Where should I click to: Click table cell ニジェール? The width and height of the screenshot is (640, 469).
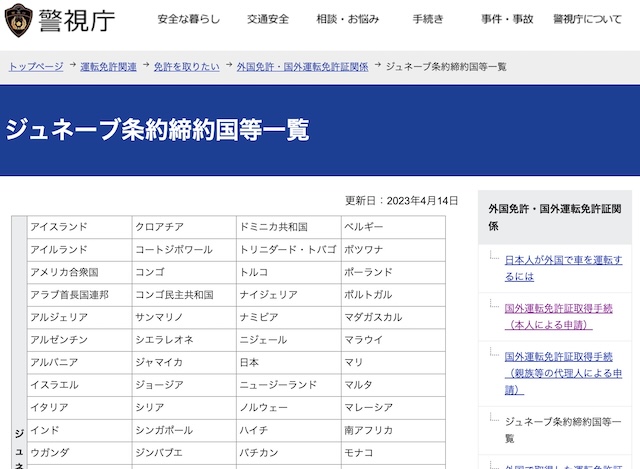pyautogui.click(x=289, y=340)
